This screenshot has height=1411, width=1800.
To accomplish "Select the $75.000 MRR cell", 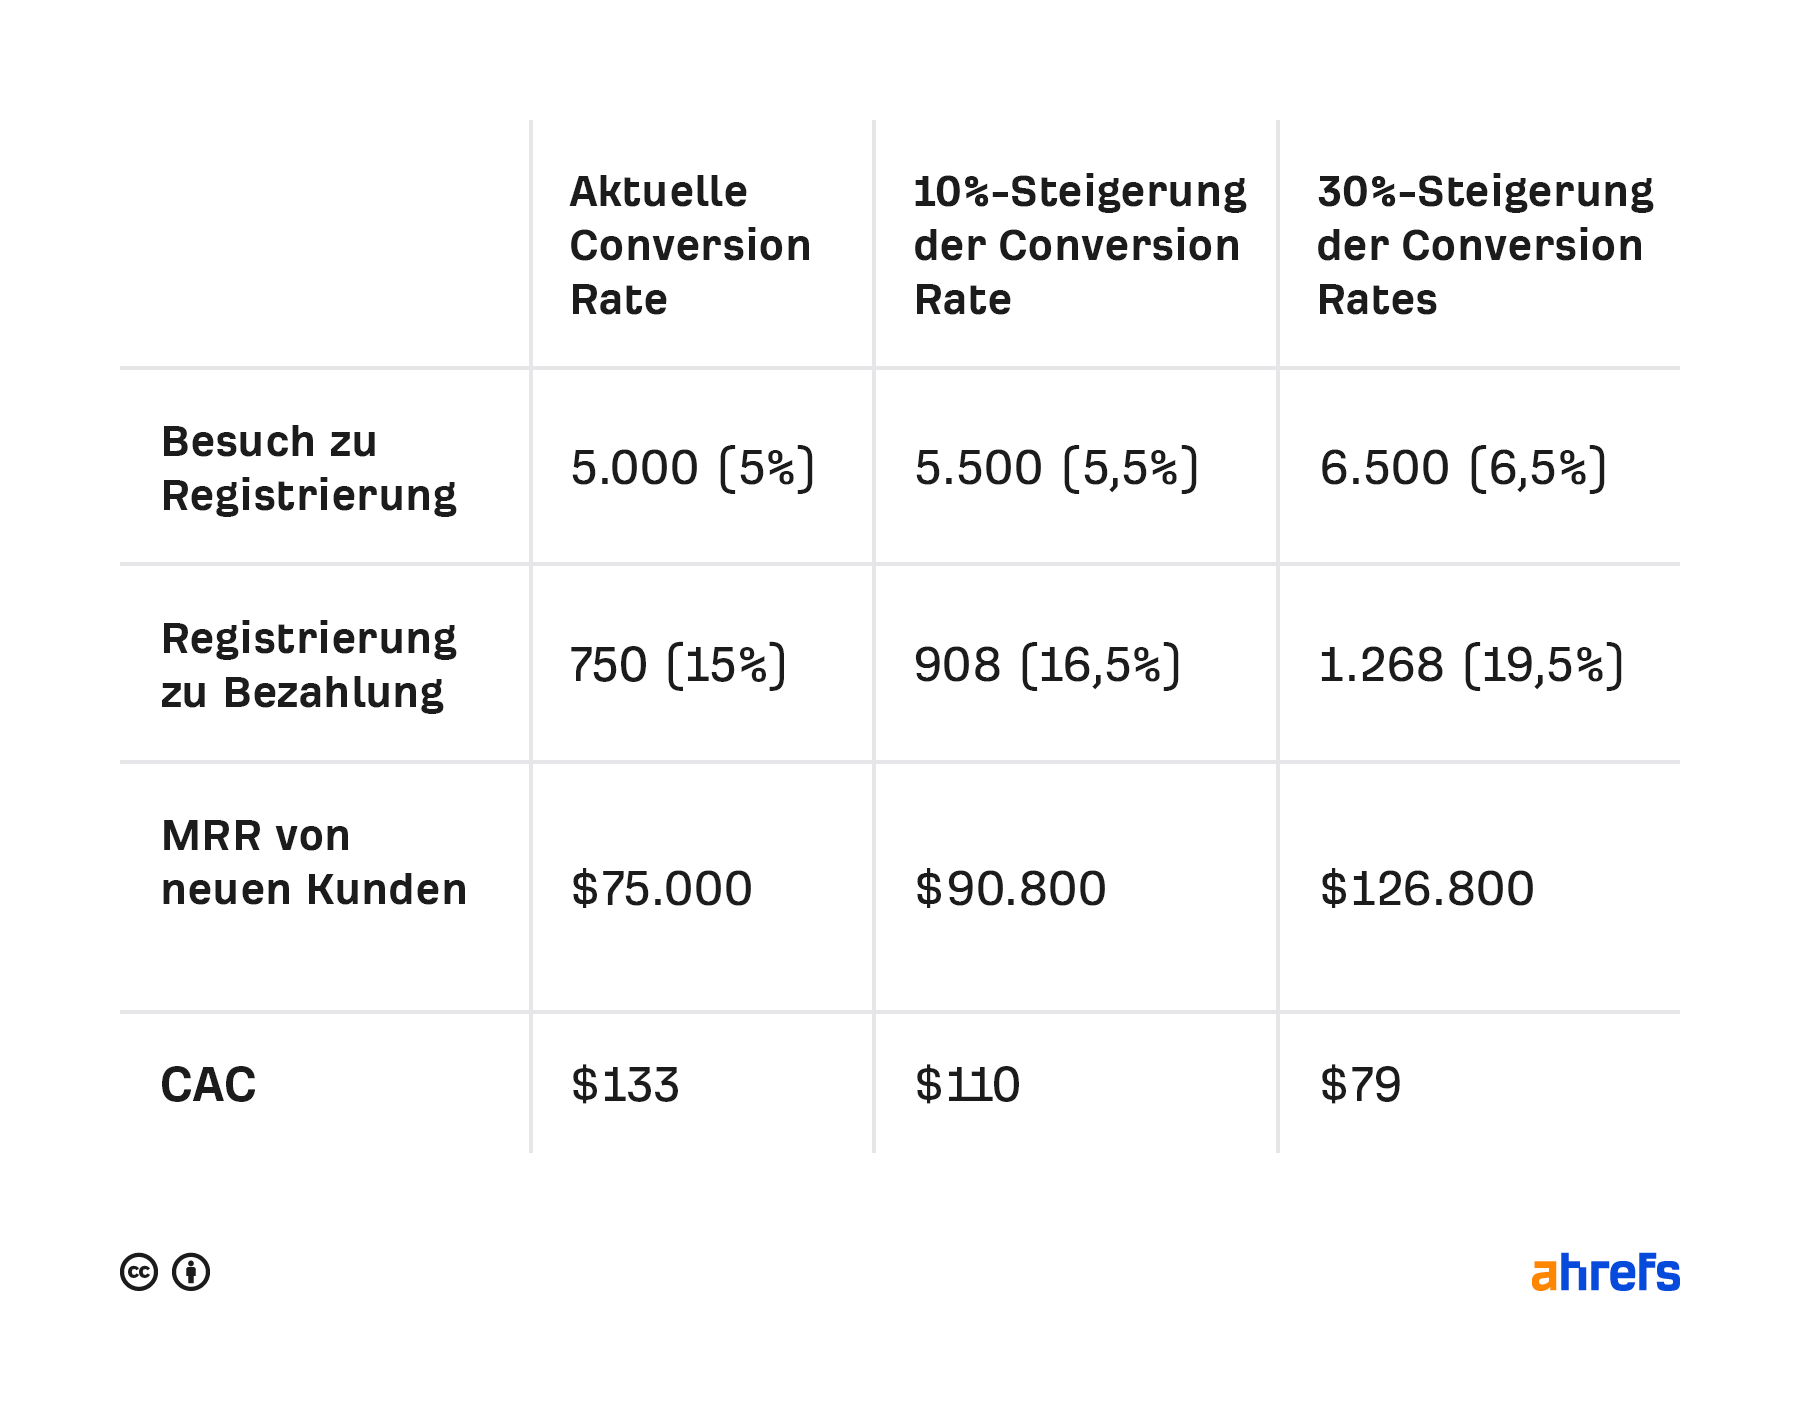I will (x=661, y=888).
